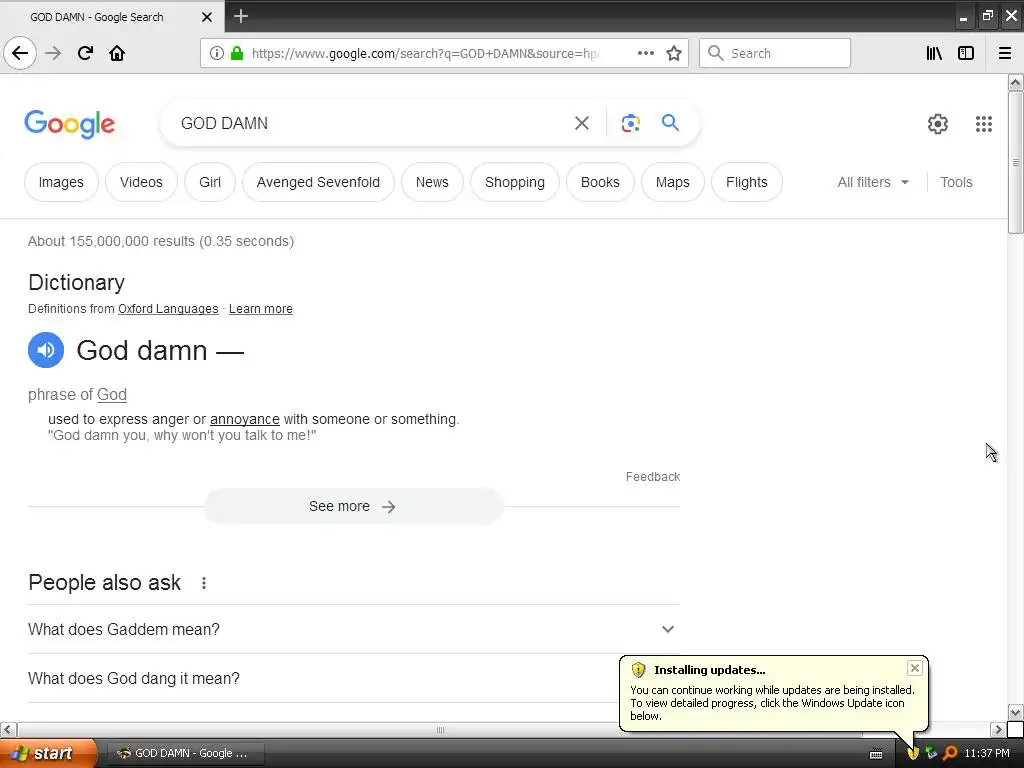
Task: Open the Firefox home page icon
Action: [117, 53]
